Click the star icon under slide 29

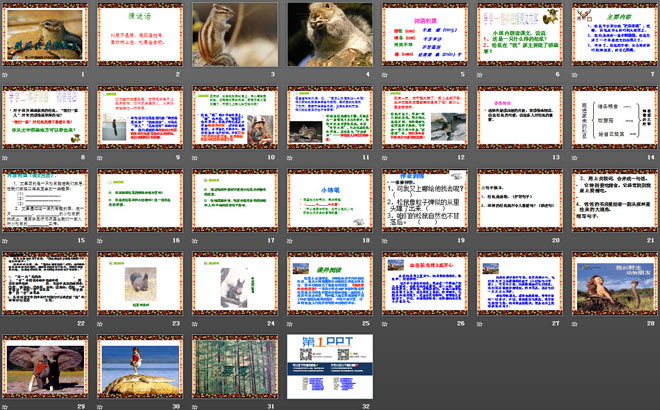tap(8, 406)
